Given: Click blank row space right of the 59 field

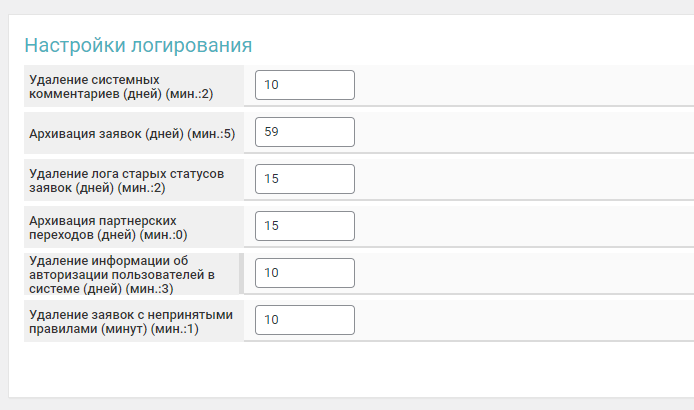Looking at the screenshot, I should pyautogui.click(x=520, y=132).
